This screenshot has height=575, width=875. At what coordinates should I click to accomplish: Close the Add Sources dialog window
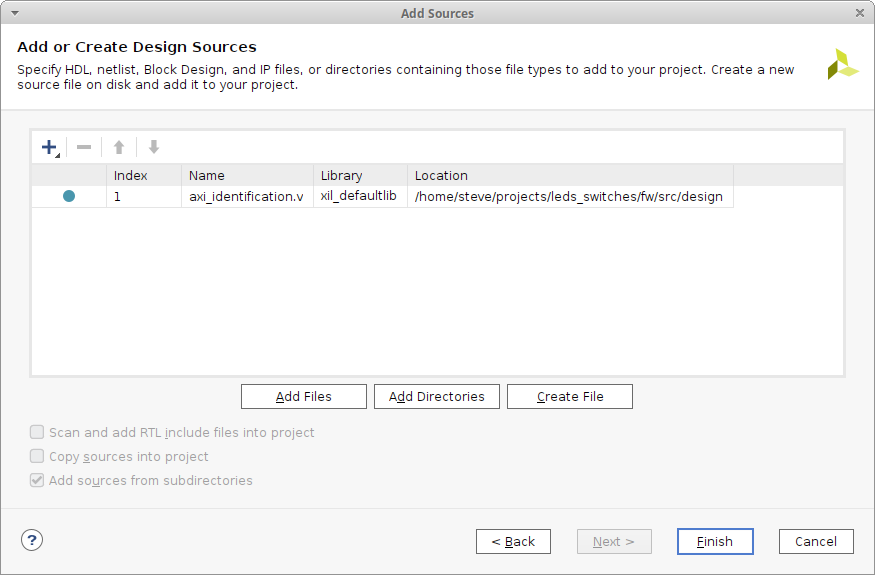860,13
